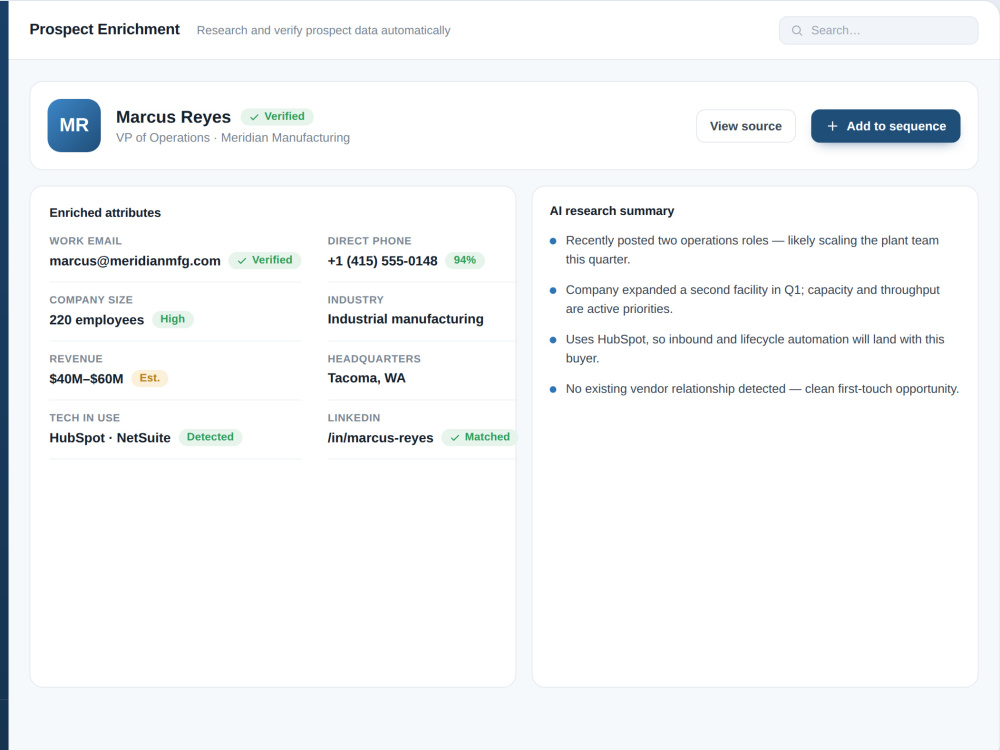This screenshot has width=1000, height=750.
Task: Add Marcus Reyes to sequence
Action: click(885, 126)
